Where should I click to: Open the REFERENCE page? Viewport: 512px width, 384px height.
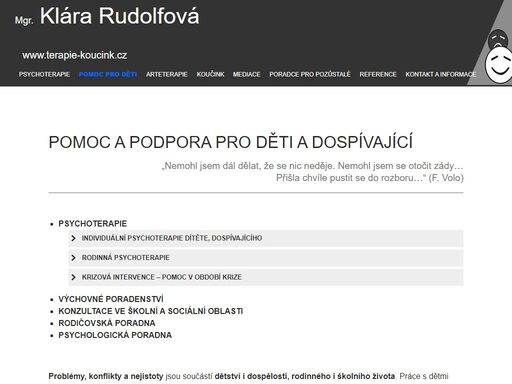tap(378, 74)
